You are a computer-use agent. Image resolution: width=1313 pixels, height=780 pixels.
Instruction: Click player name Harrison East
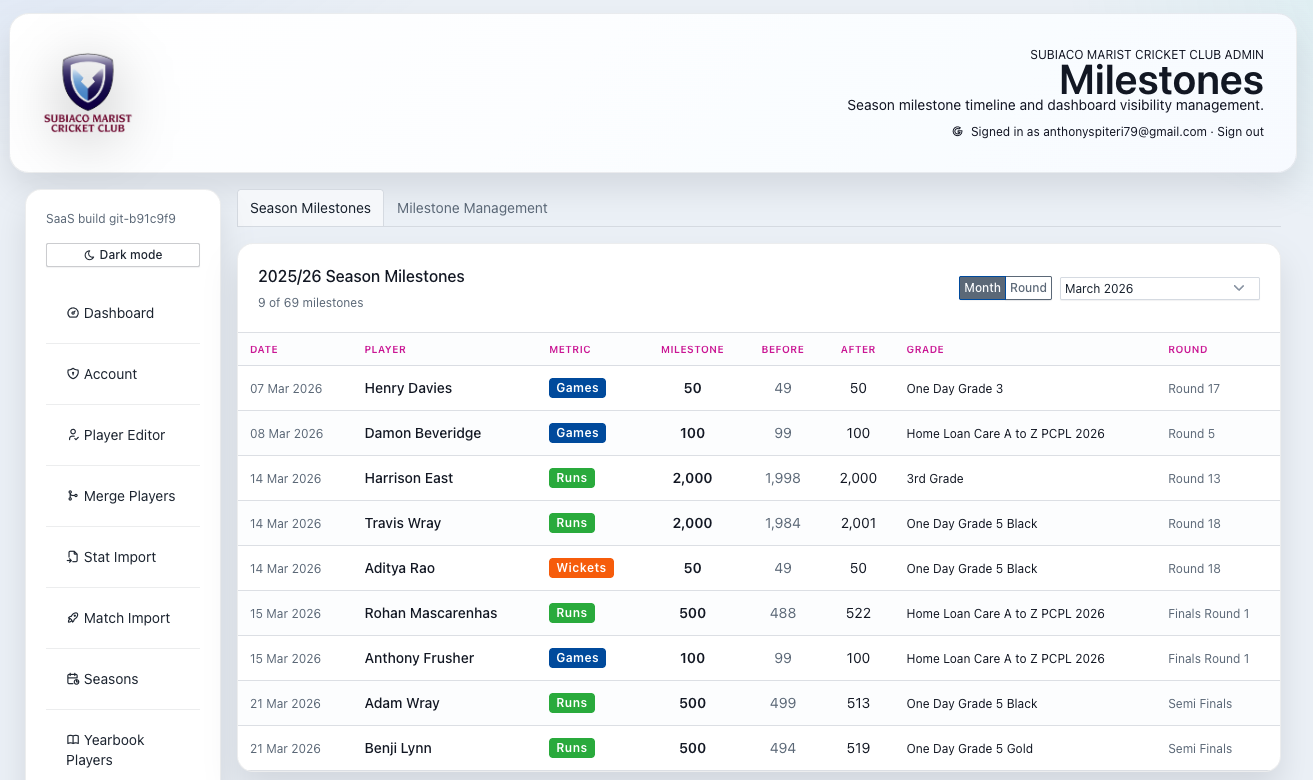[x=409, y=478]
